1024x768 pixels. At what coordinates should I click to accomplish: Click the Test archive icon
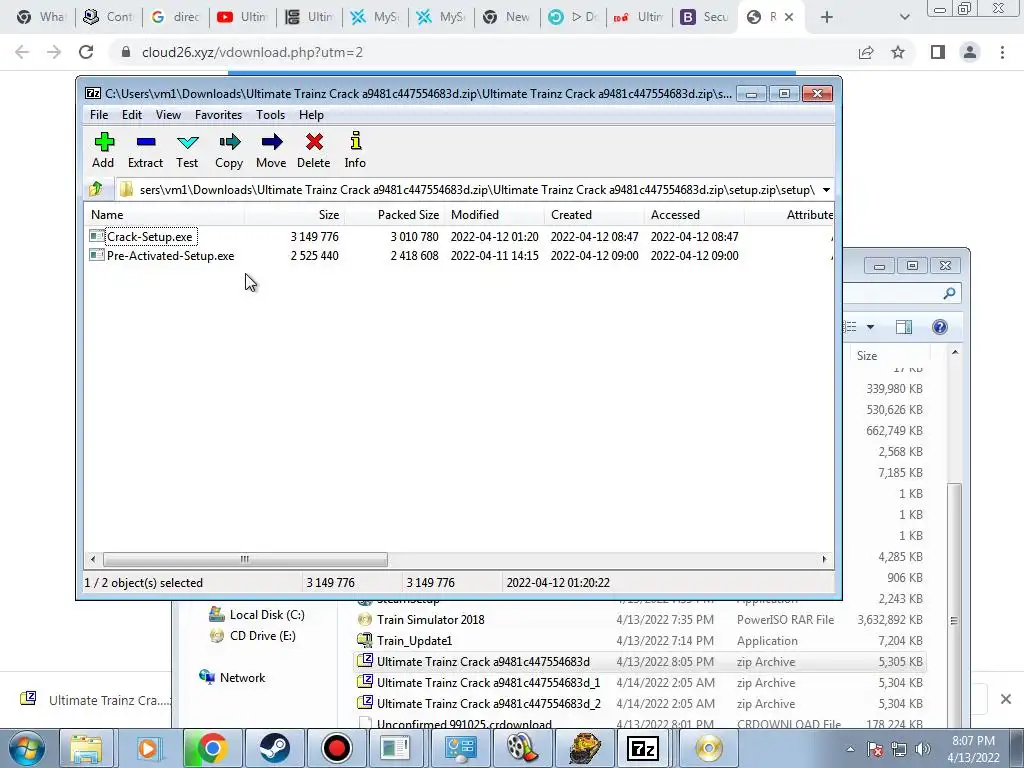pos(187,150)
